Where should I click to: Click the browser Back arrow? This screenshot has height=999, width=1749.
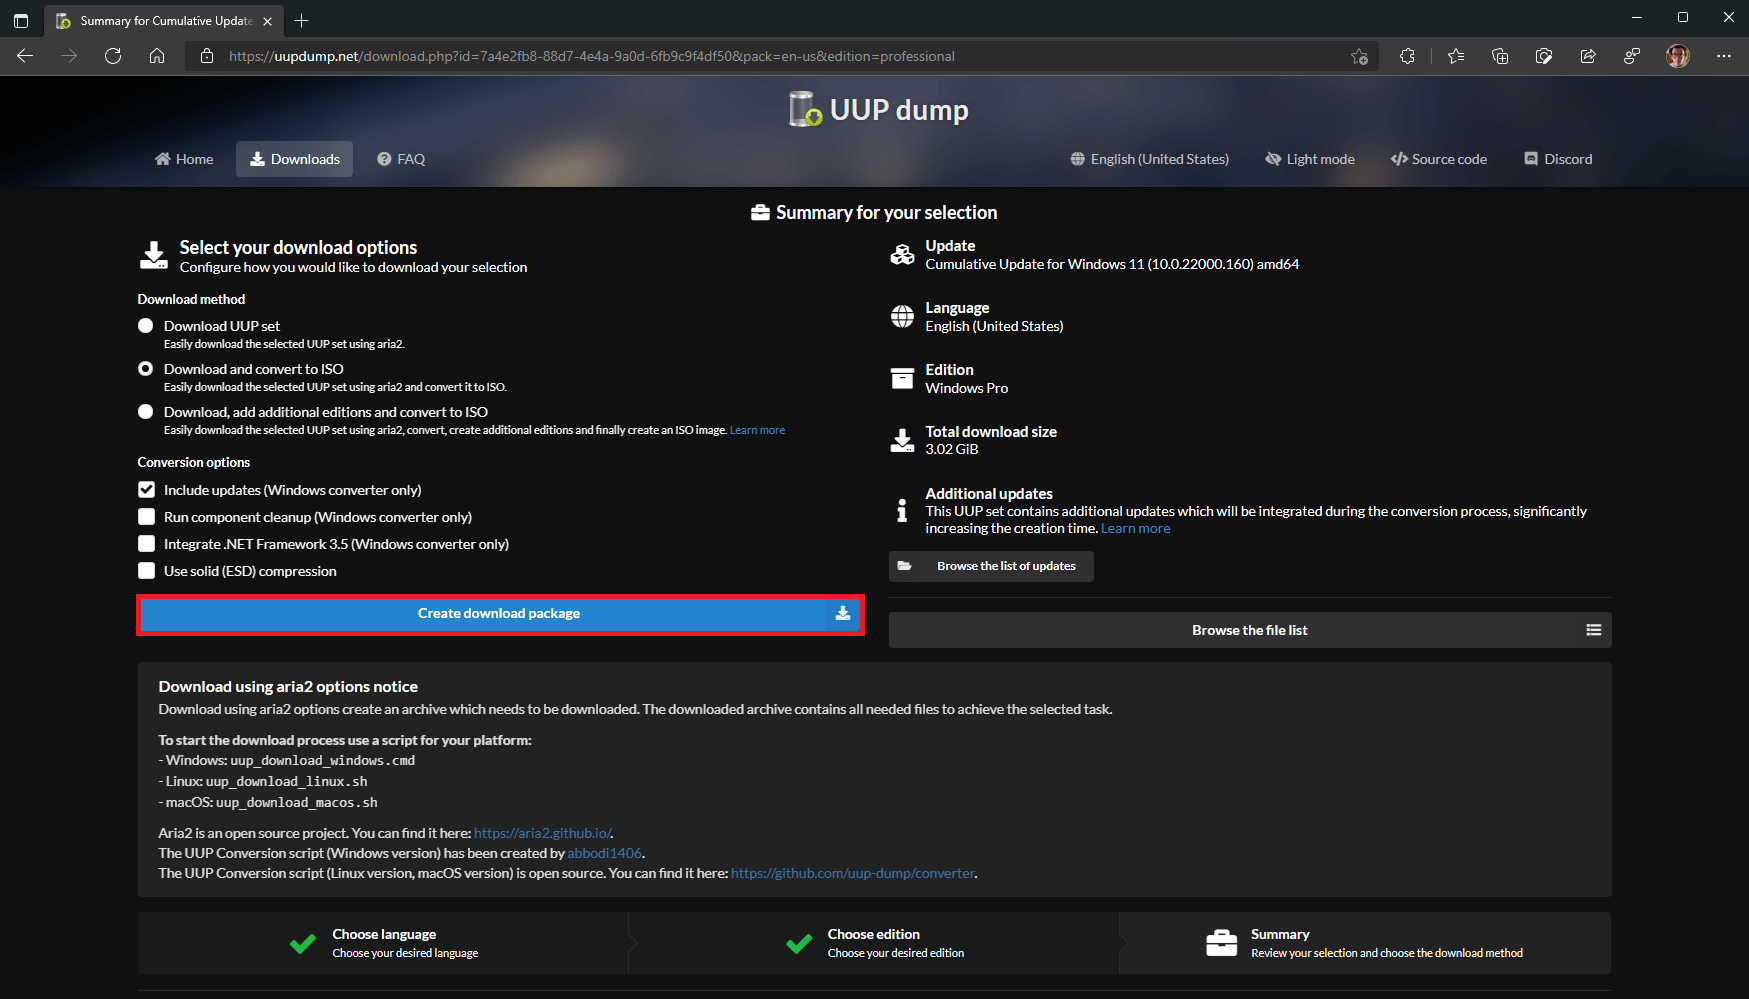[25, 56]
